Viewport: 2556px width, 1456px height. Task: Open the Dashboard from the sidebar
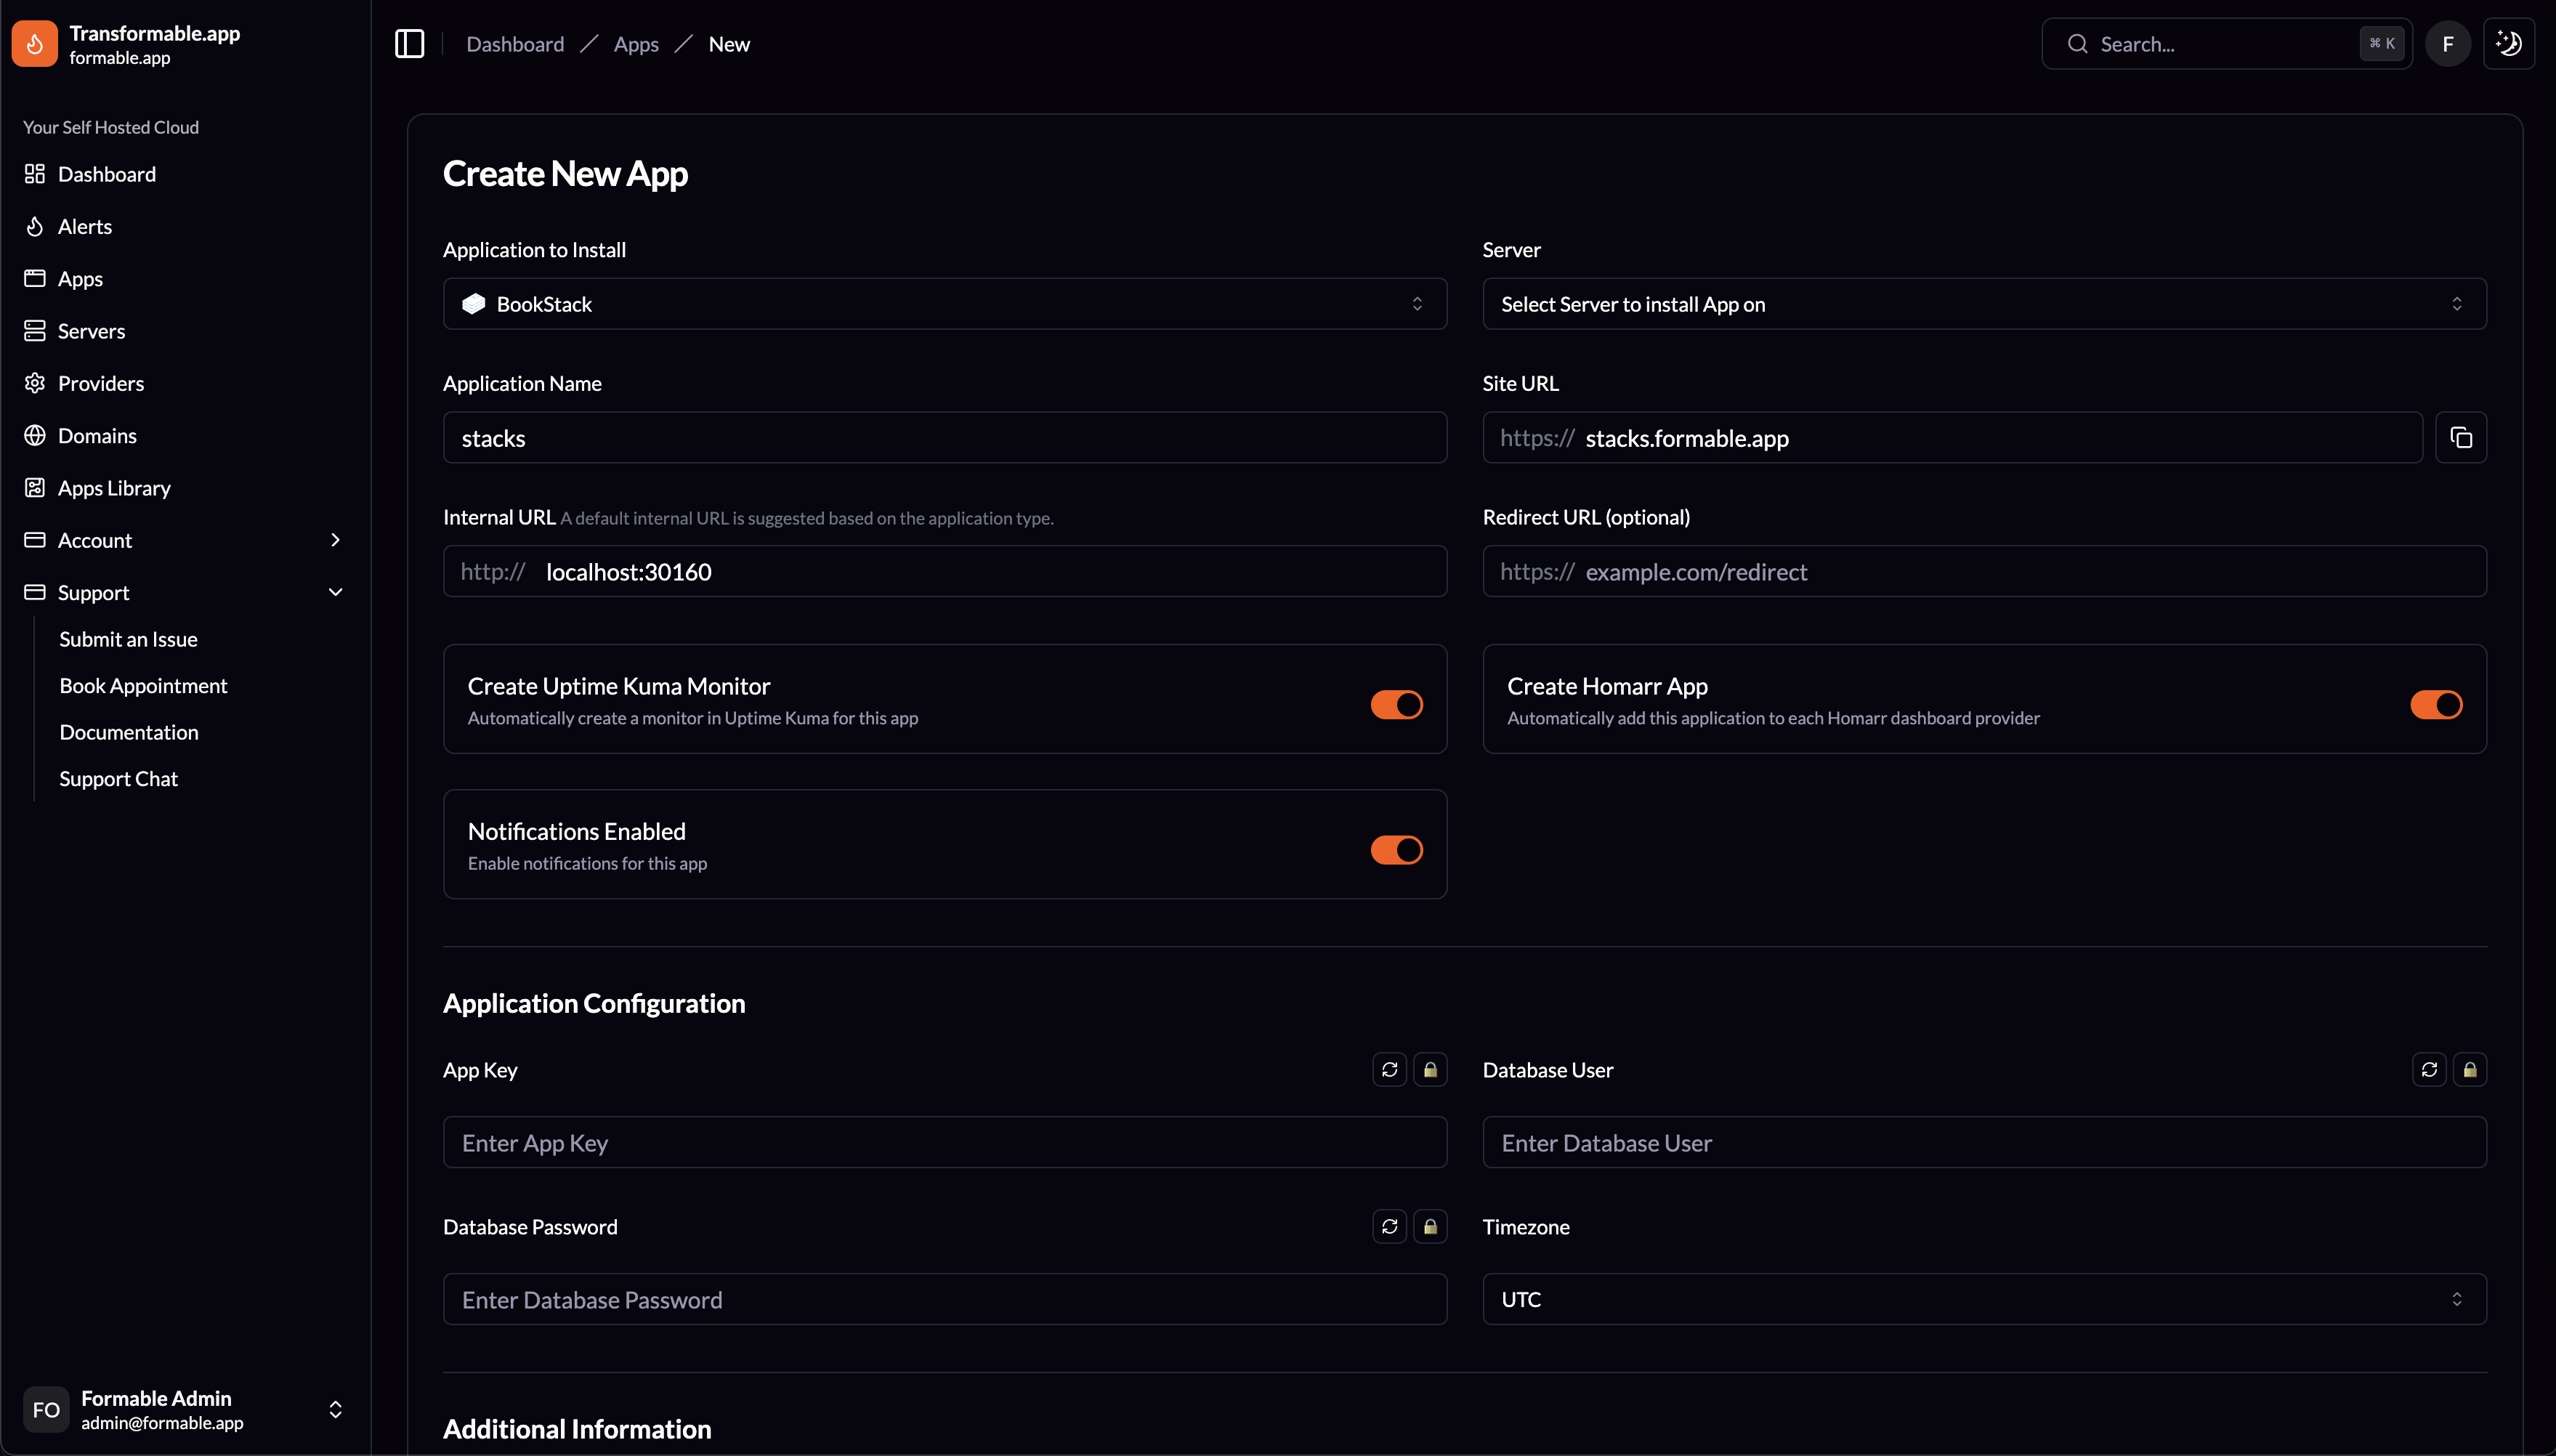tap(106, 174)
